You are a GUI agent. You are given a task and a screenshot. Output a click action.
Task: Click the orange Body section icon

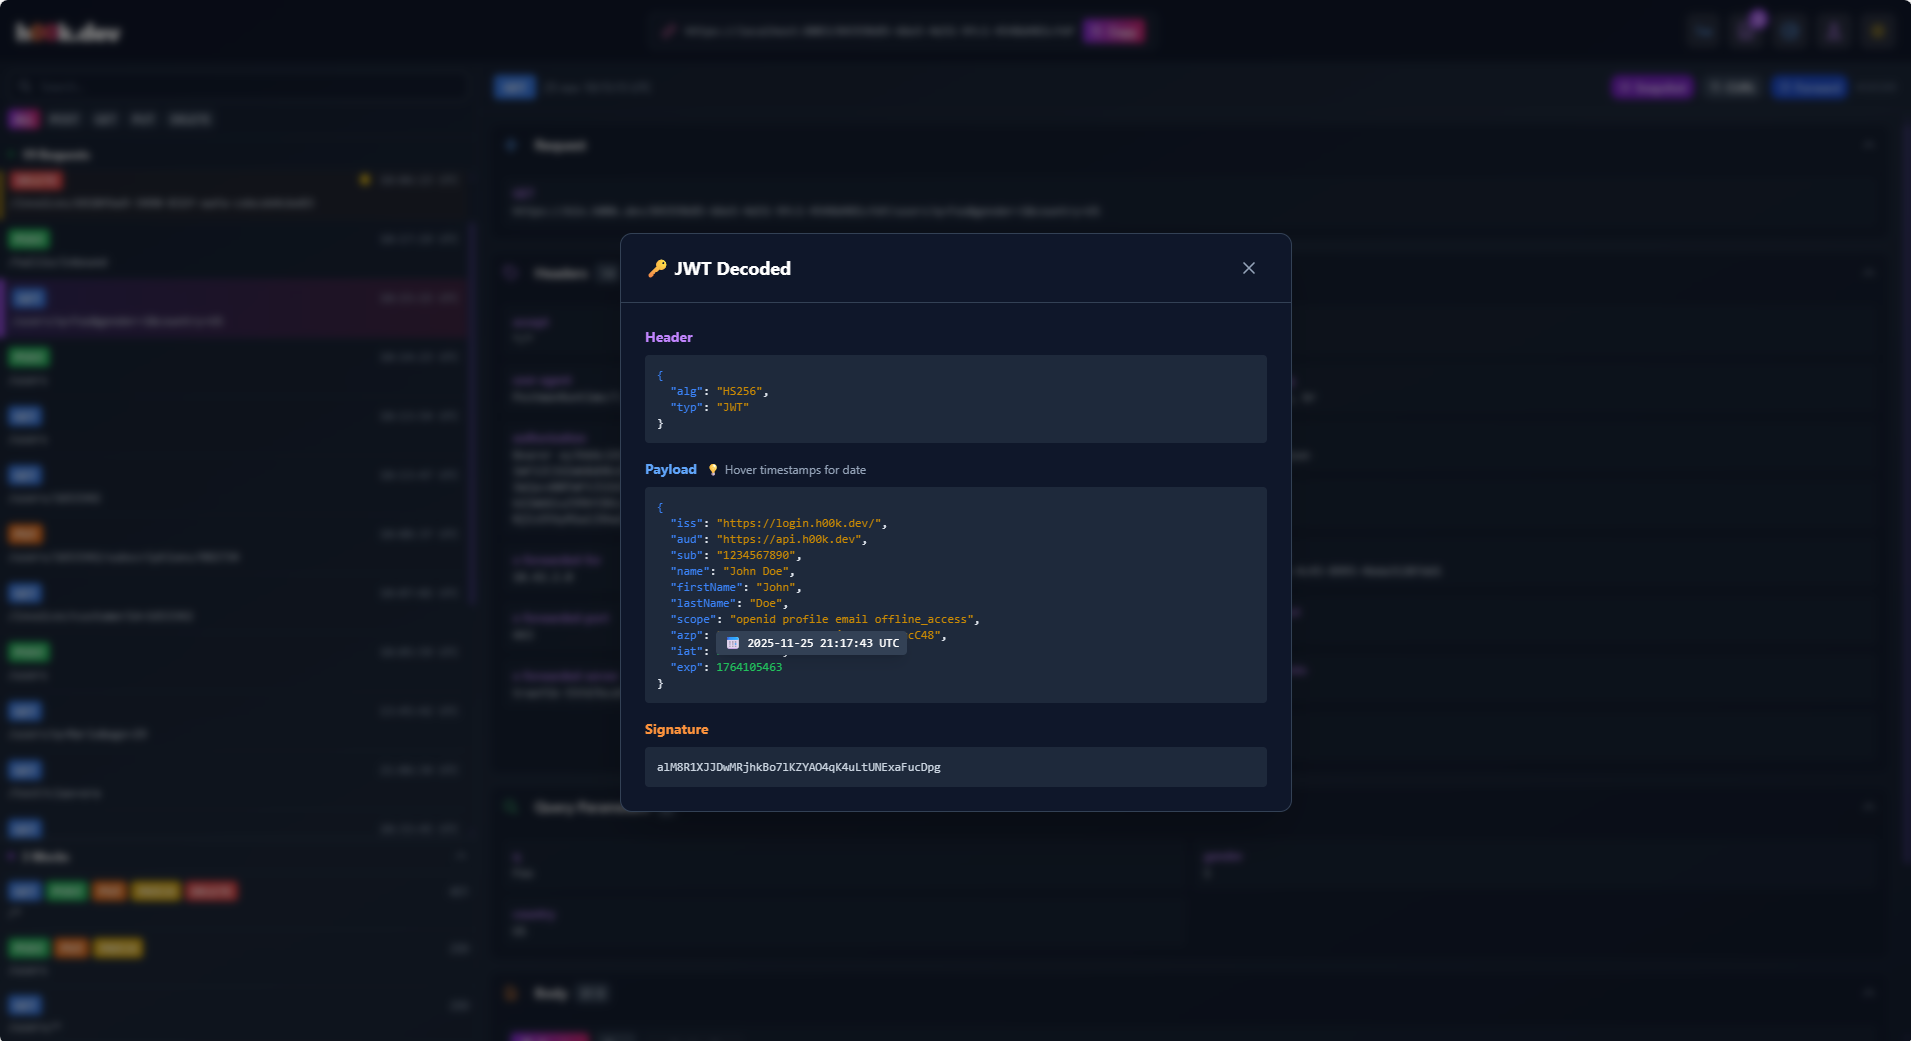511,994
